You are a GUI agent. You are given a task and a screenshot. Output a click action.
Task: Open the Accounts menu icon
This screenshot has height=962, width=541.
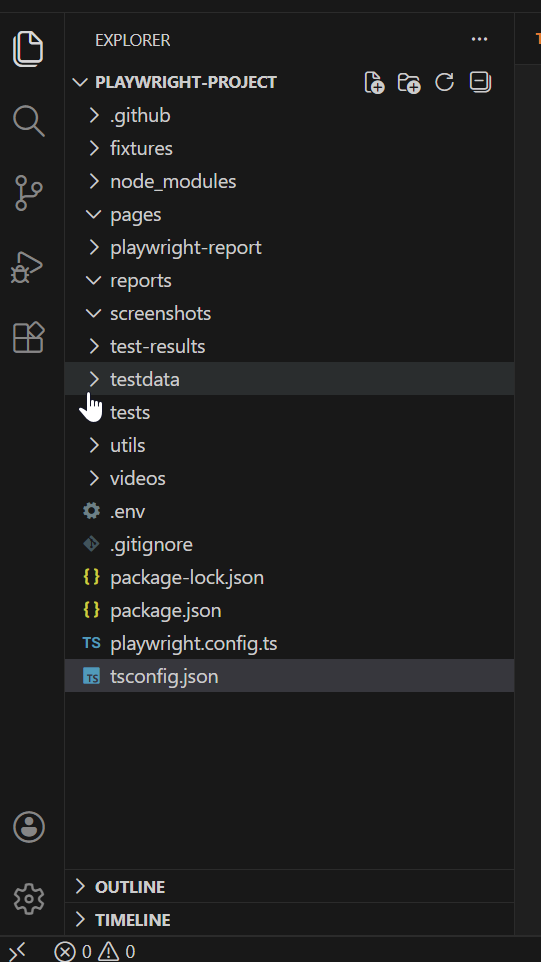29,827
